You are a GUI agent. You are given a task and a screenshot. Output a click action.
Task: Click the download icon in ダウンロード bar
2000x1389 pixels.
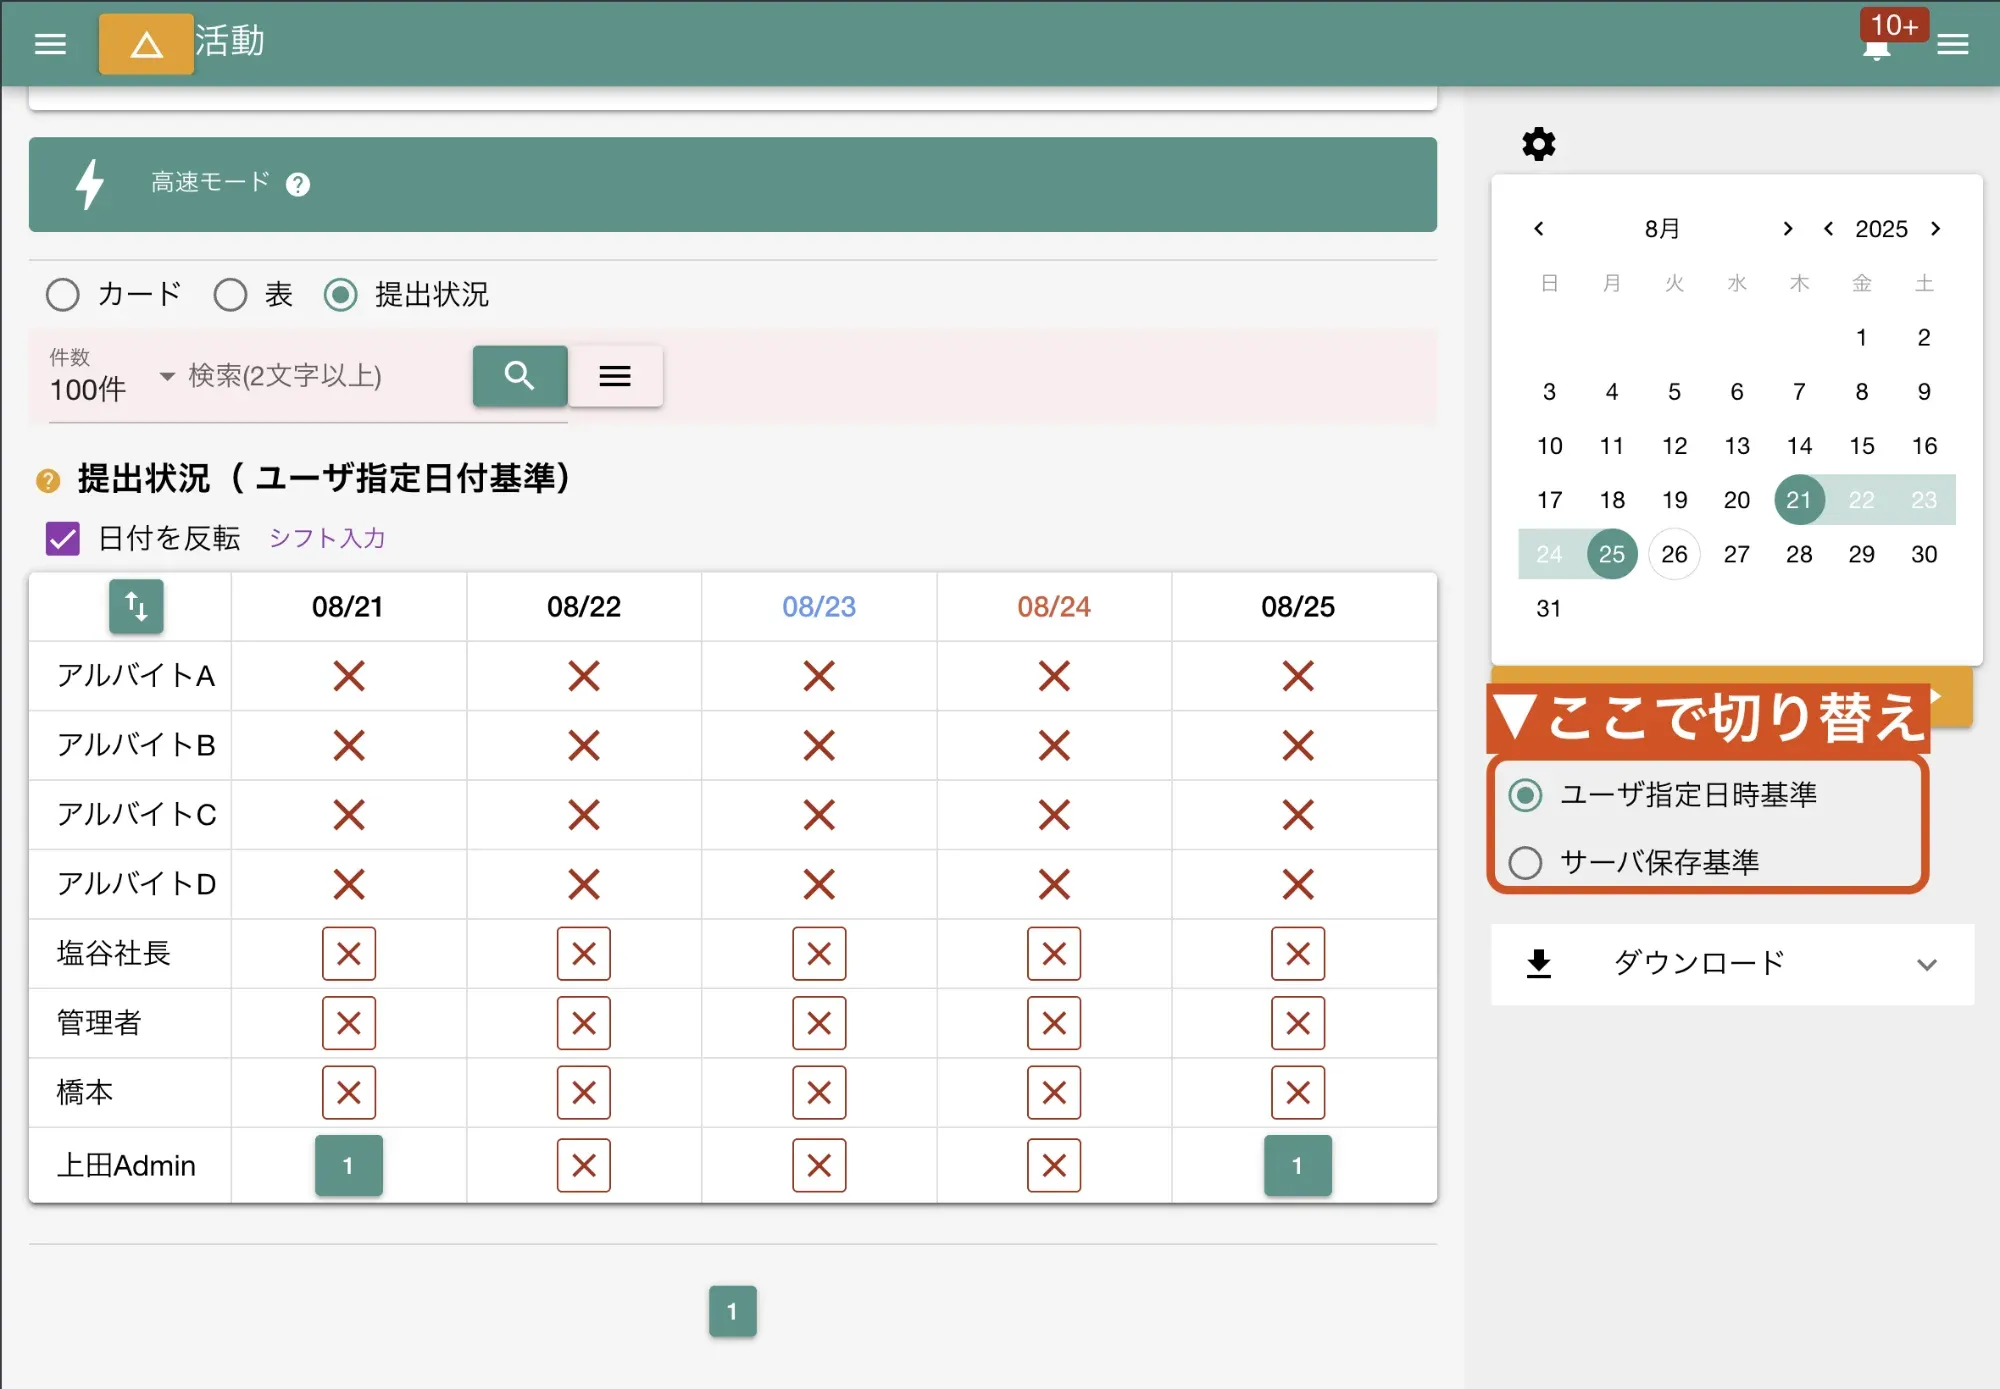pyautogui.click(x=1537, y=963)
